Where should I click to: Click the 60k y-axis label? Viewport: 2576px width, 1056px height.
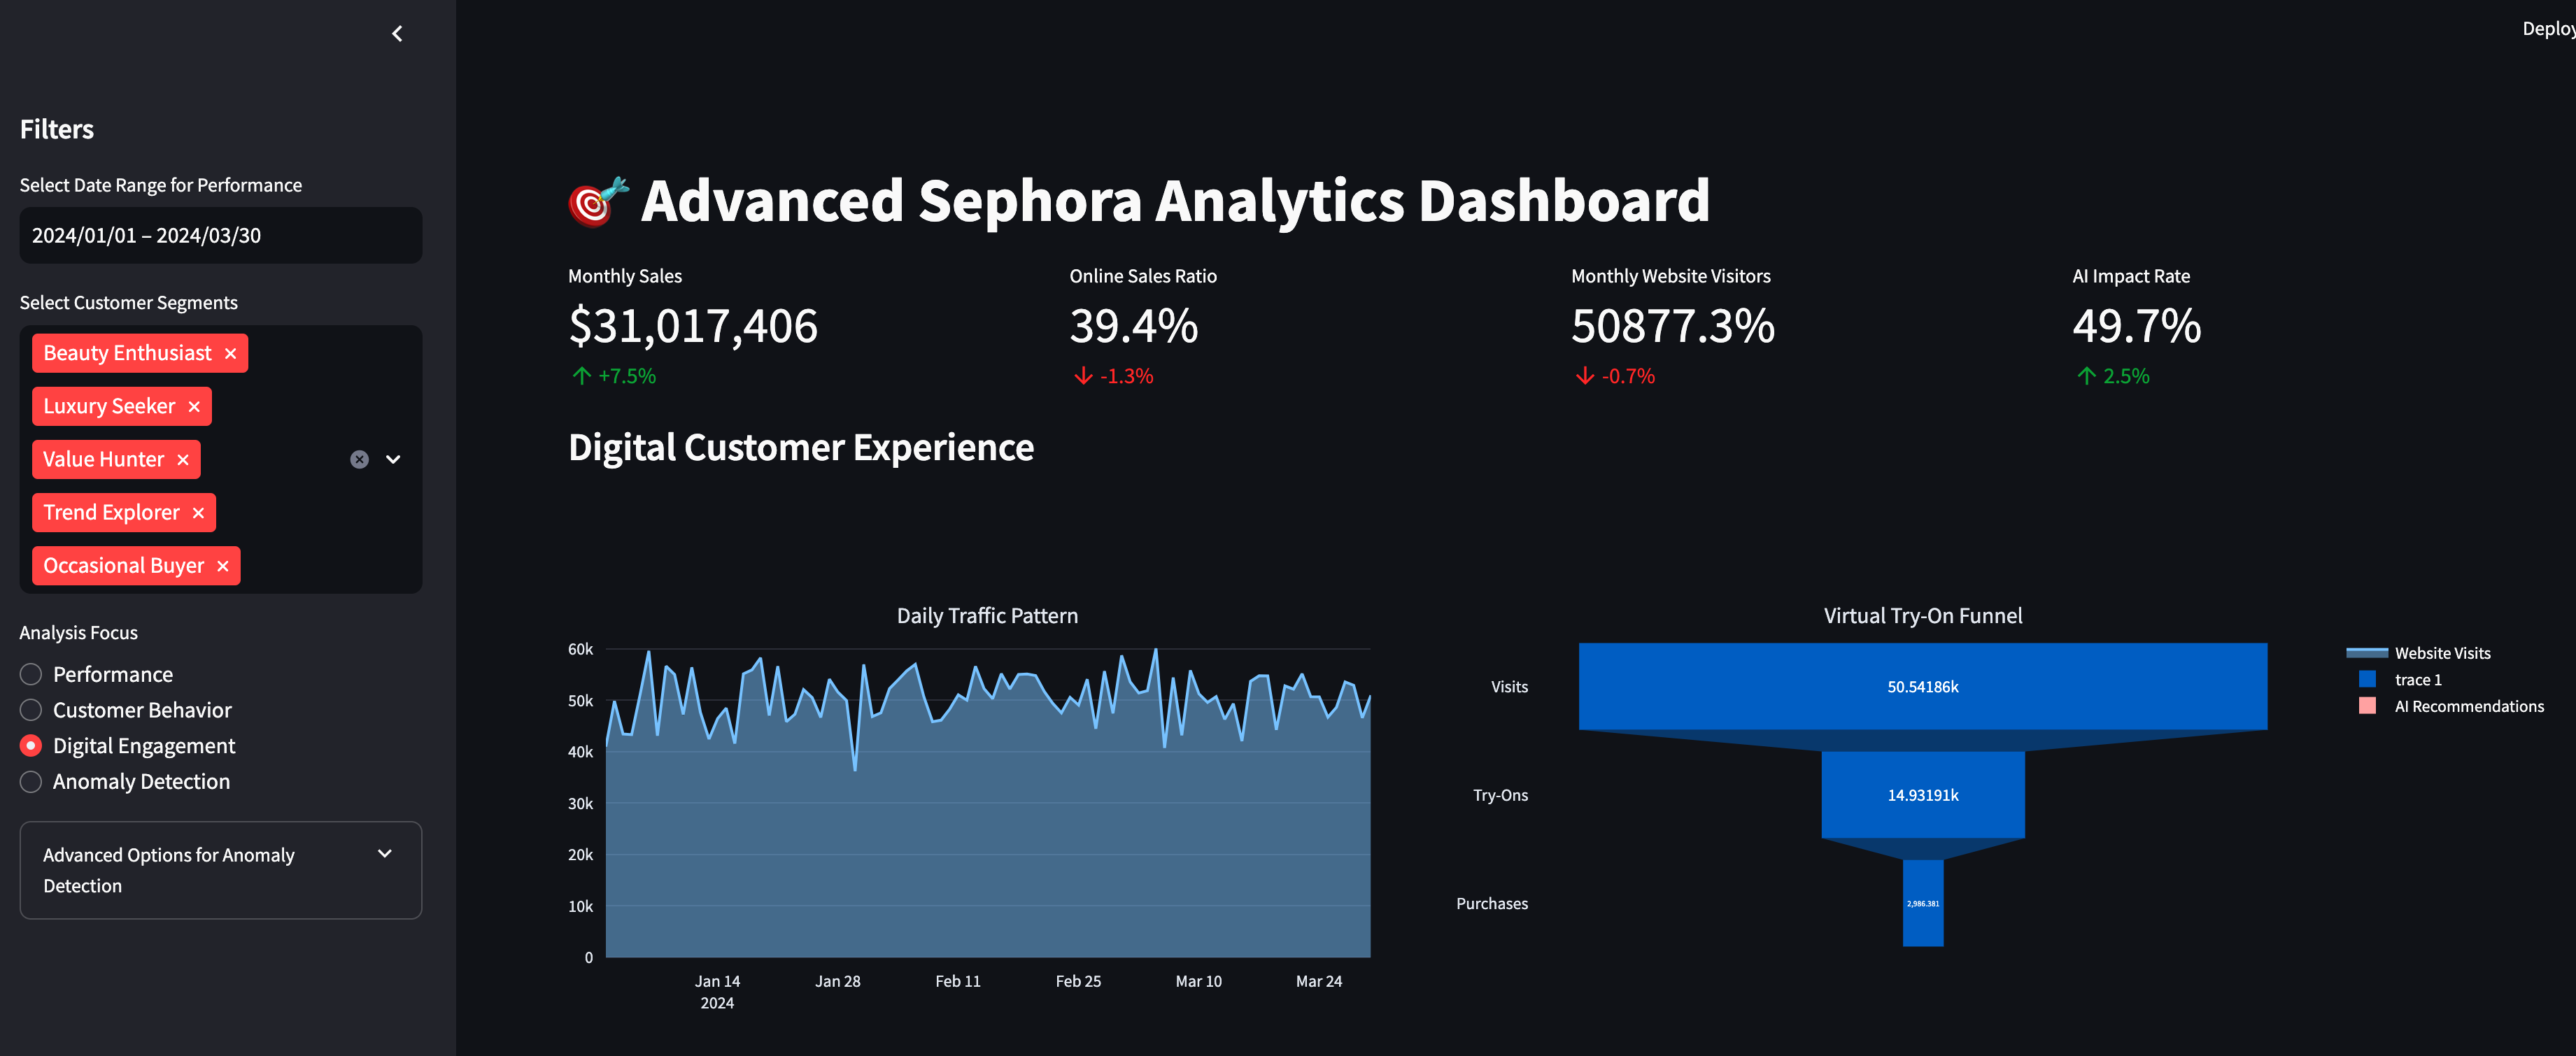[581, 650]
